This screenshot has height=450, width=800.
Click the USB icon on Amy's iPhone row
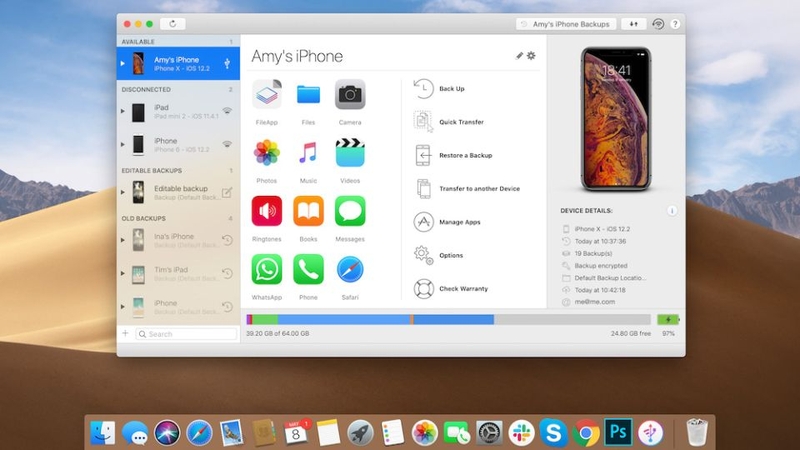[x=227, y=64]
